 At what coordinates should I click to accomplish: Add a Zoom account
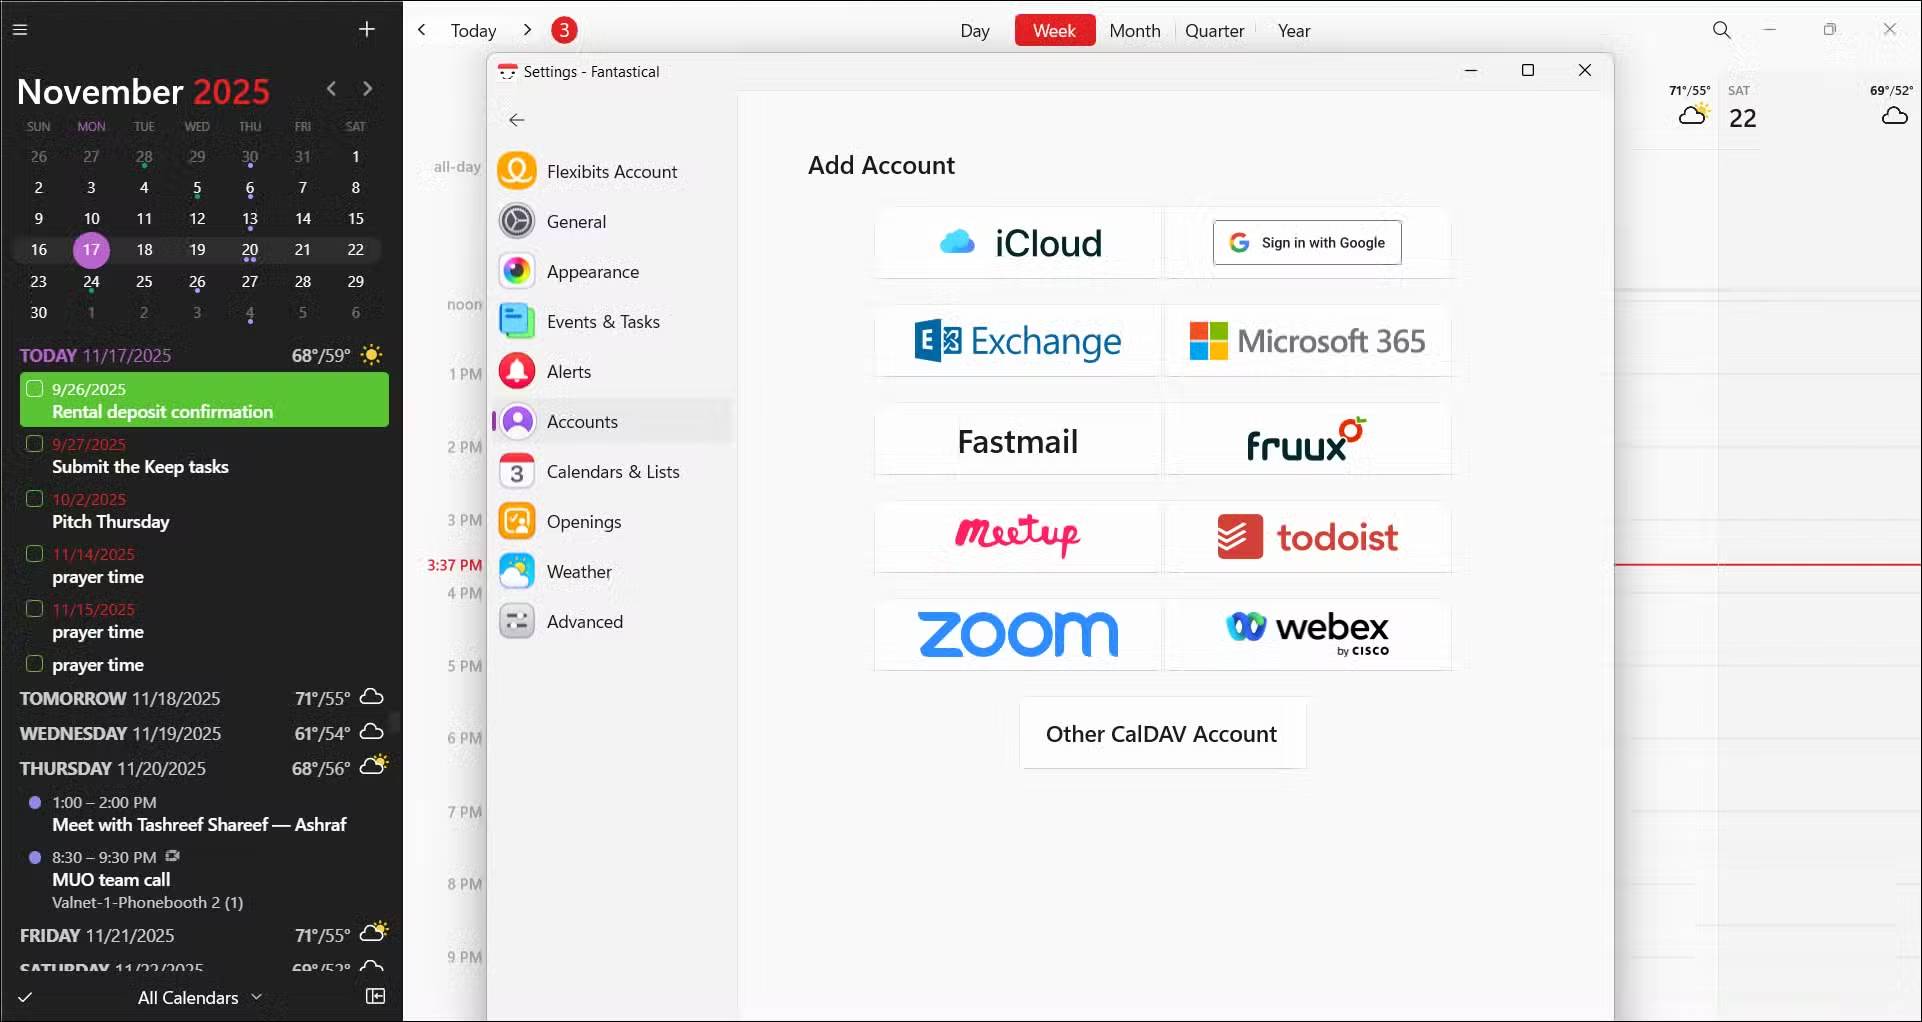point(1018,635)
